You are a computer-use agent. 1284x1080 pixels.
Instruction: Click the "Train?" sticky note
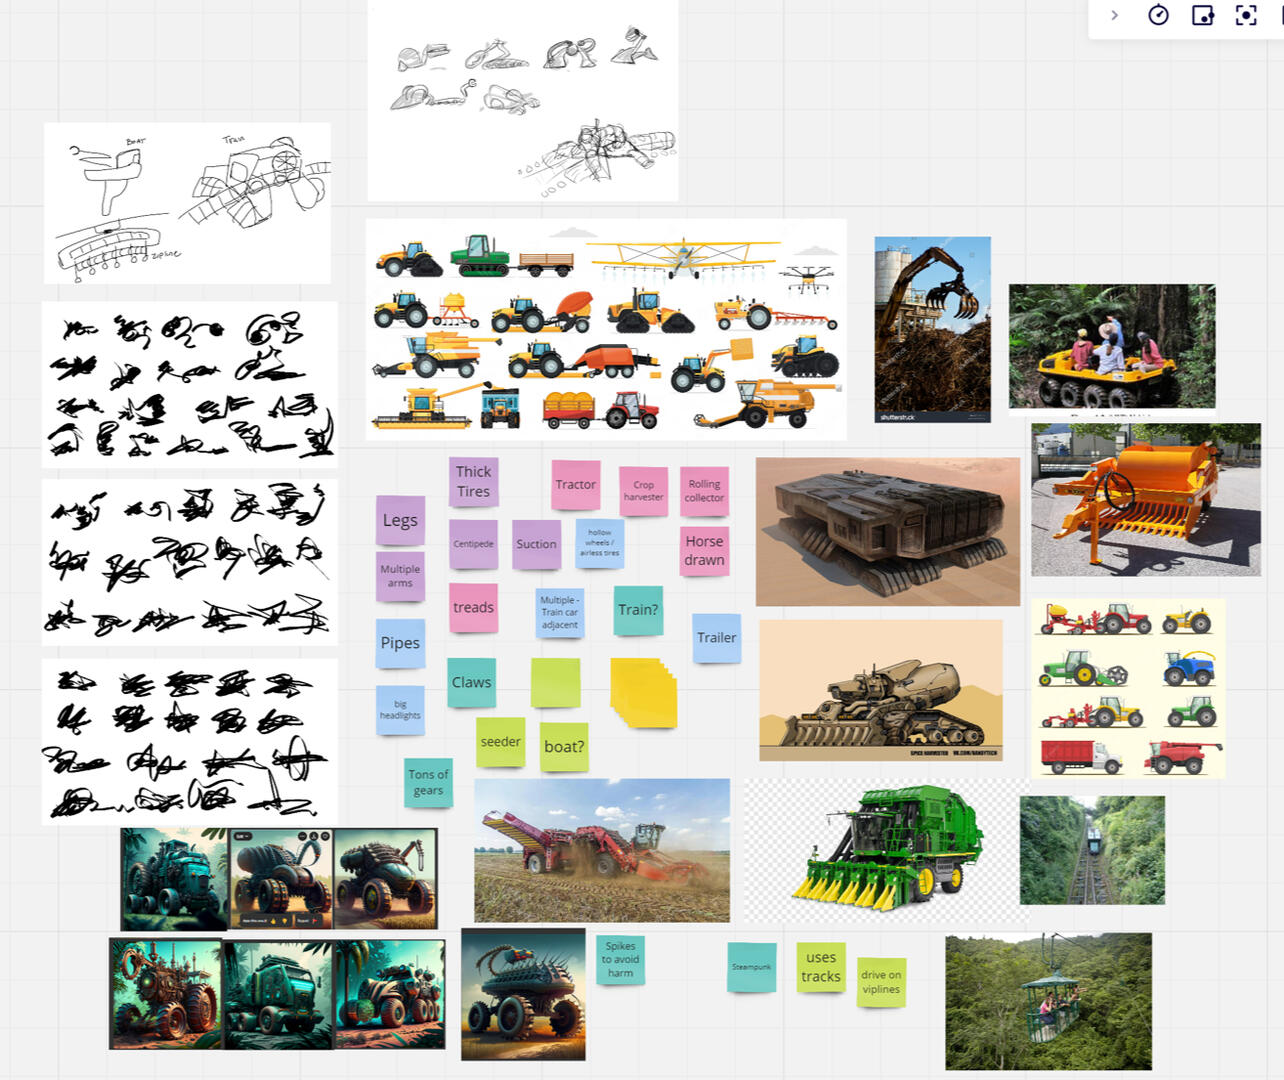point(637,610)
